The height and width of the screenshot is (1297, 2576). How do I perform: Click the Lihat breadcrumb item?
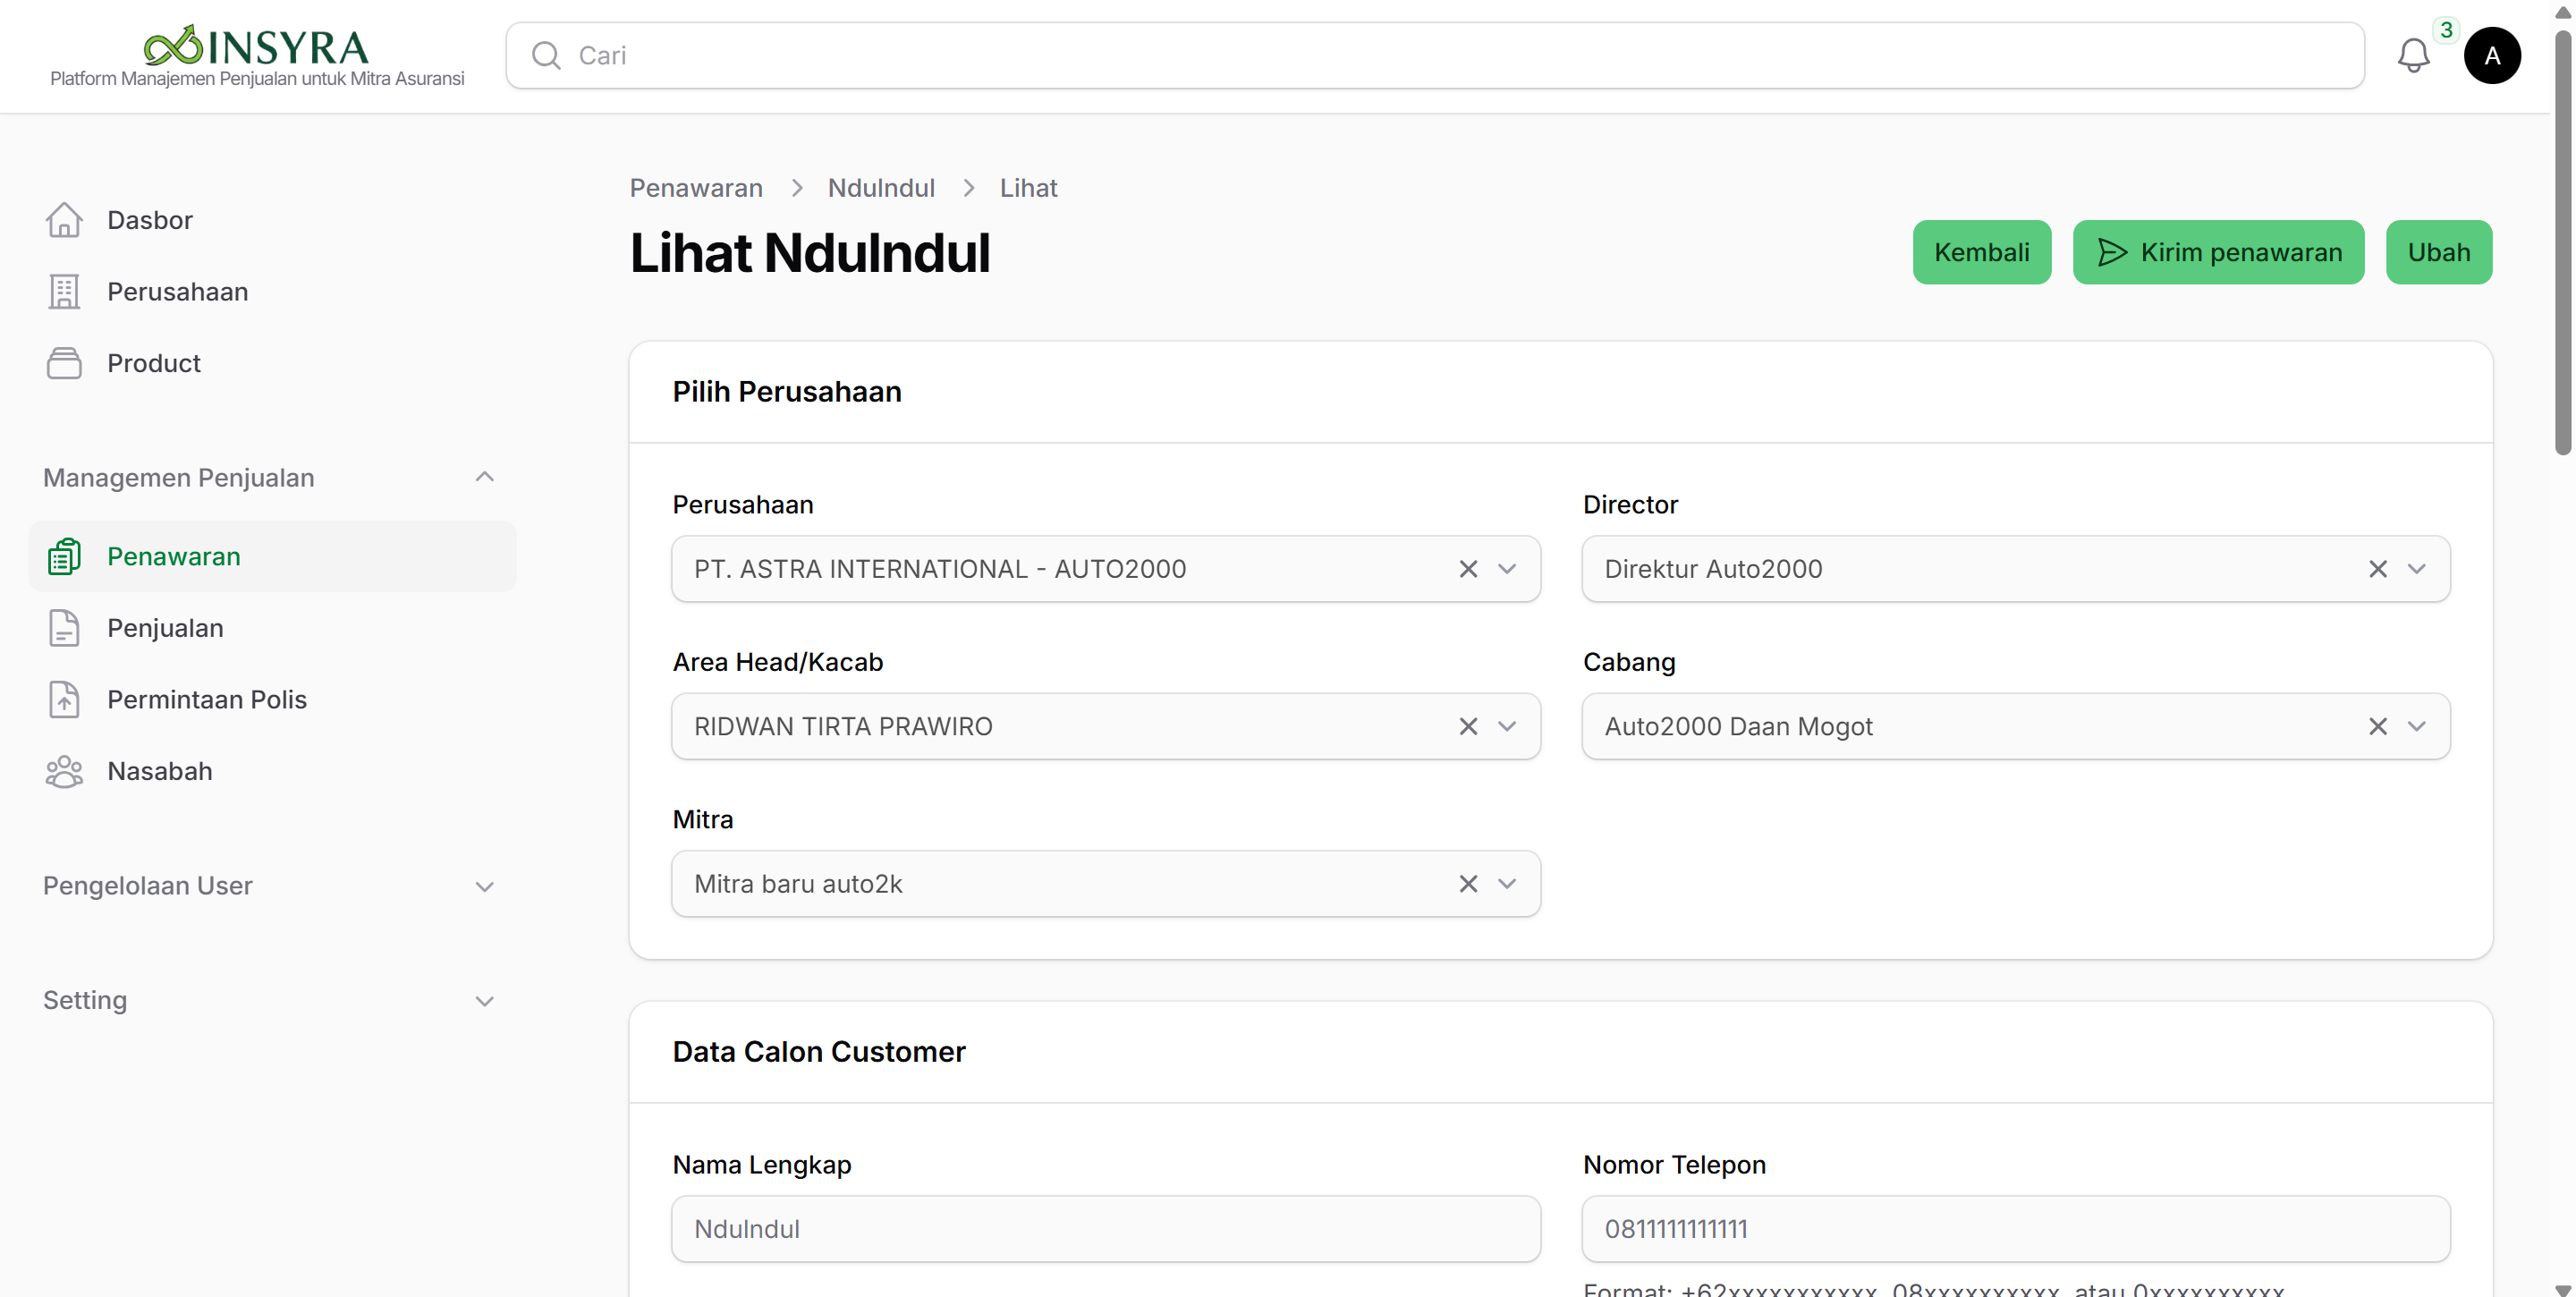1028,188
